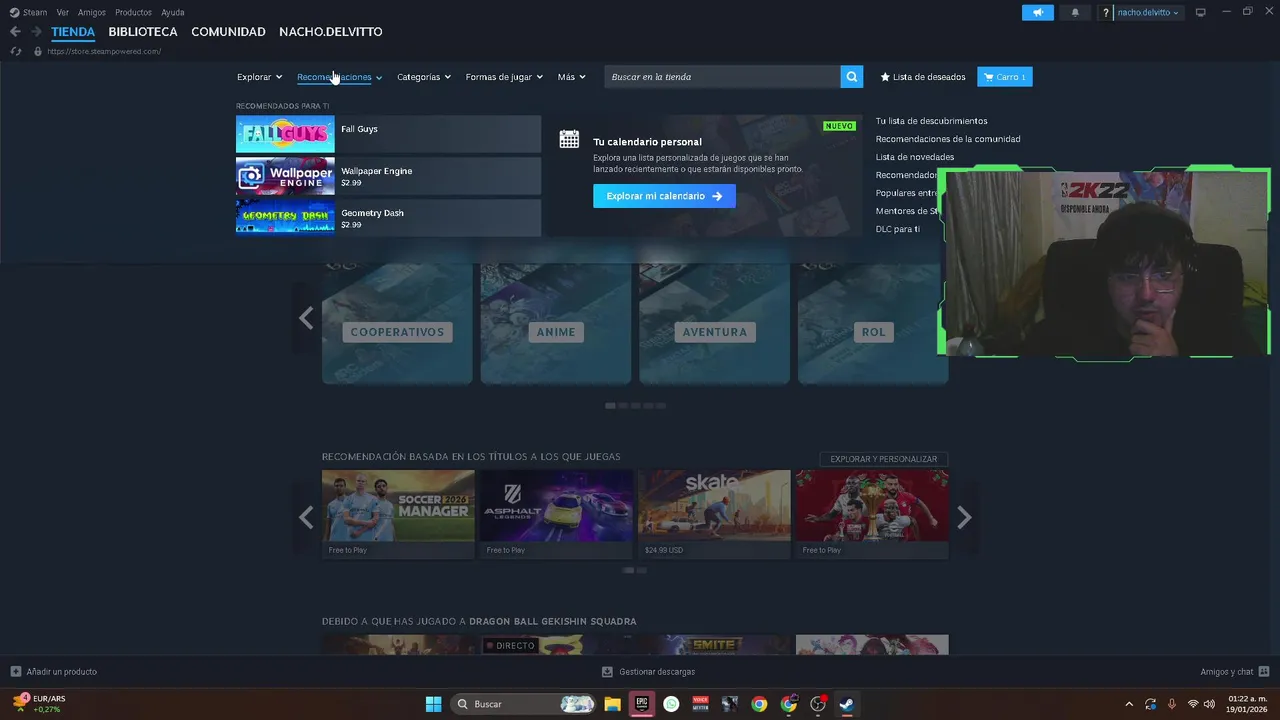Select Wallpaper Engine recommendation
1280x720 pixels.
coord(388,176)
